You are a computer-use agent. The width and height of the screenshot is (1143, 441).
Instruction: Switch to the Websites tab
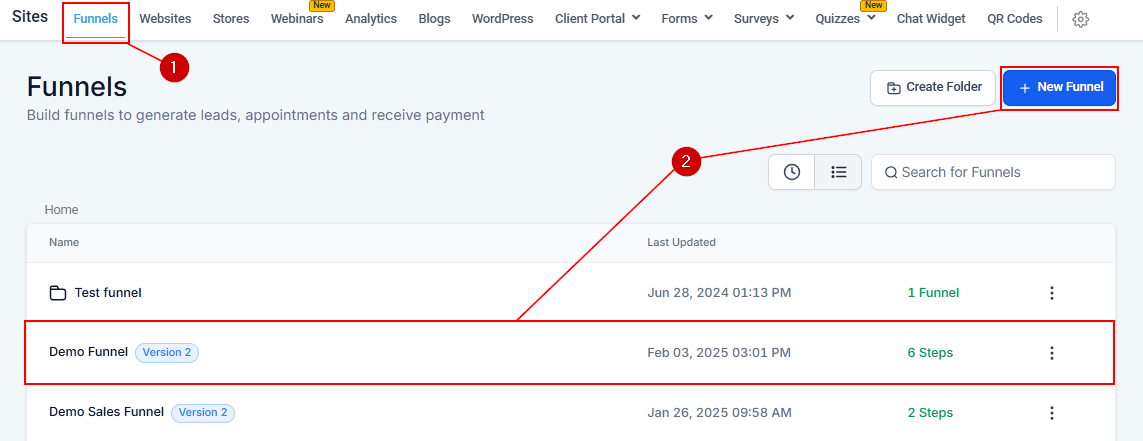tap(165, 19)
